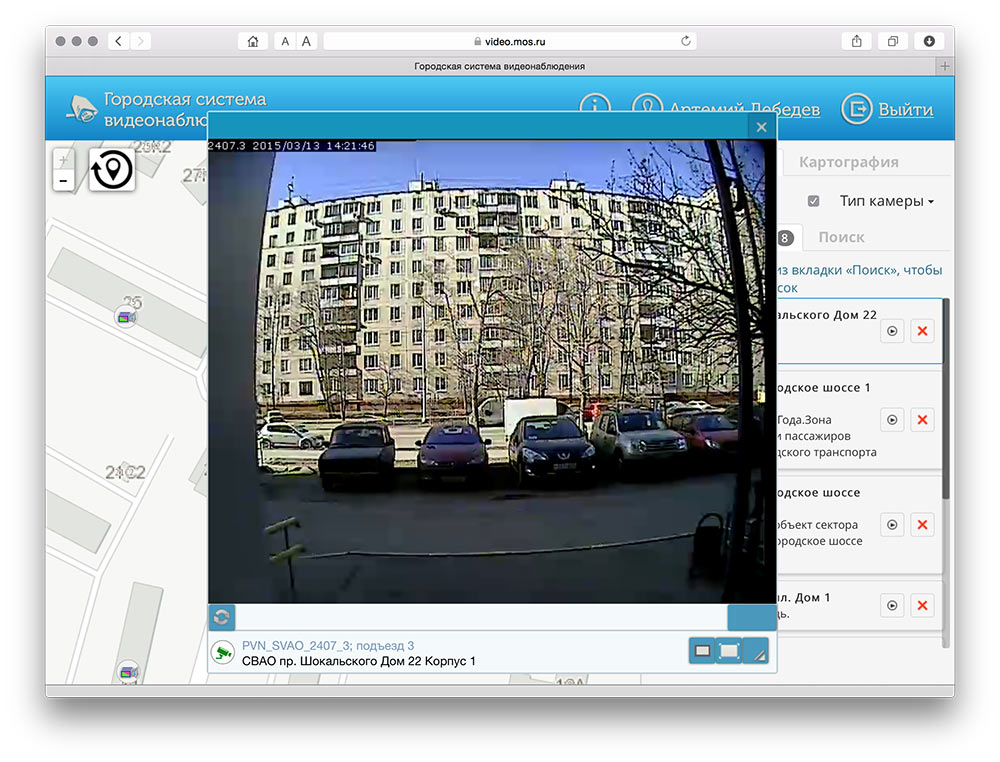Open the Safari share button
The image size is (1000, 762).
coord(857,41)
